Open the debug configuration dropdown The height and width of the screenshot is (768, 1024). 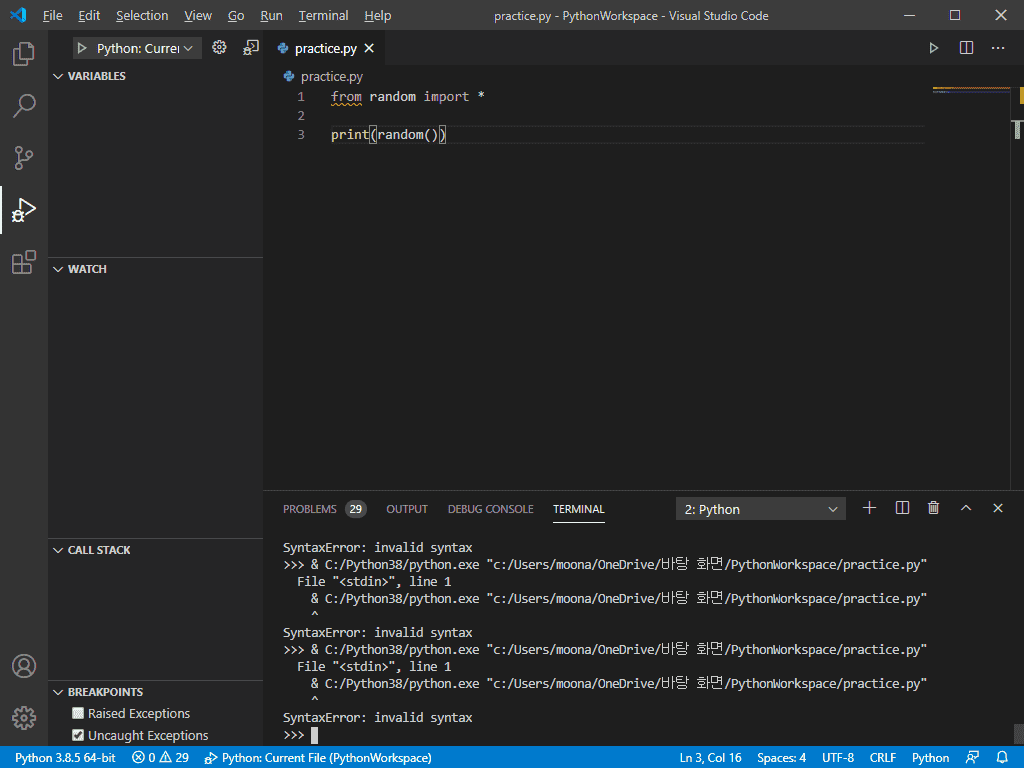138,48
